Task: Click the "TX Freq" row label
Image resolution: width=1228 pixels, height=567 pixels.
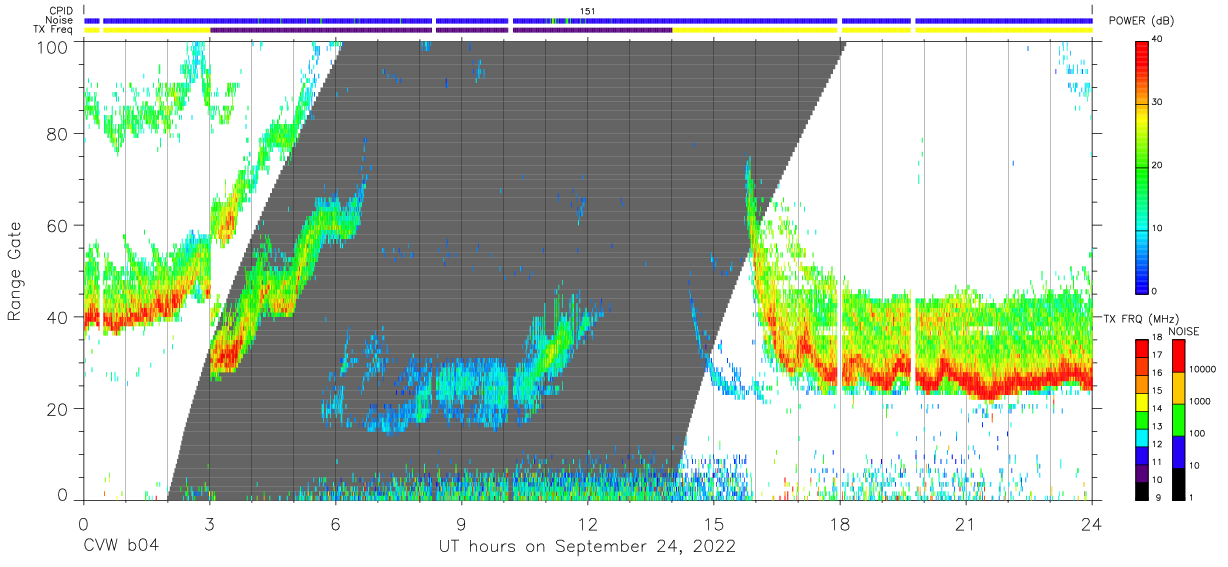Action: (53, 30)
